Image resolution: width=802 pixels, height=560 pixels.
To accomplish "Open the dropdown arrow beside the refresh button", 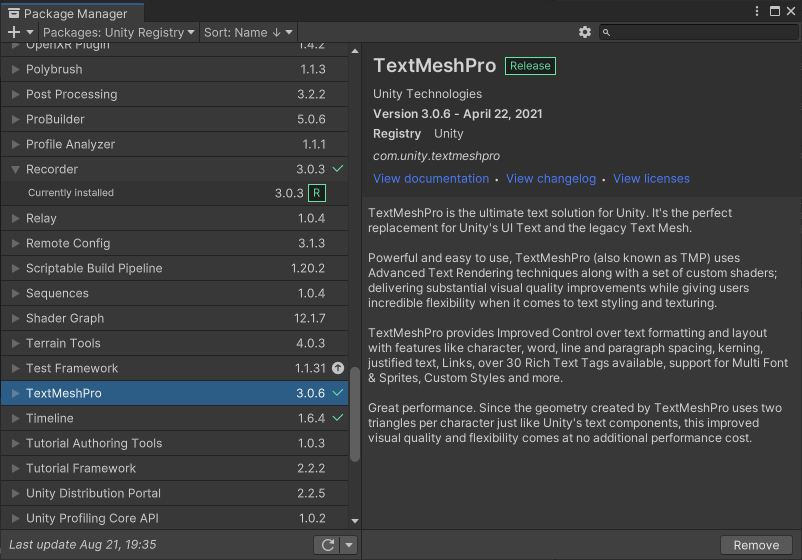I will coord(348,545).
